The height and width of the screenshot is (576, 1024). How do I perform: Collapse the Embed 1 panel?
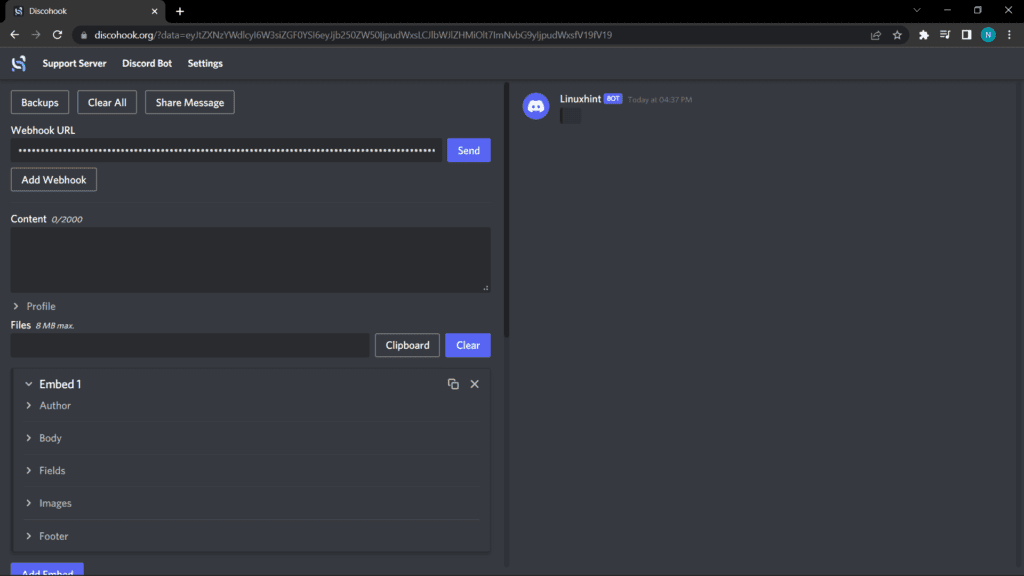[x=30, y=384]
